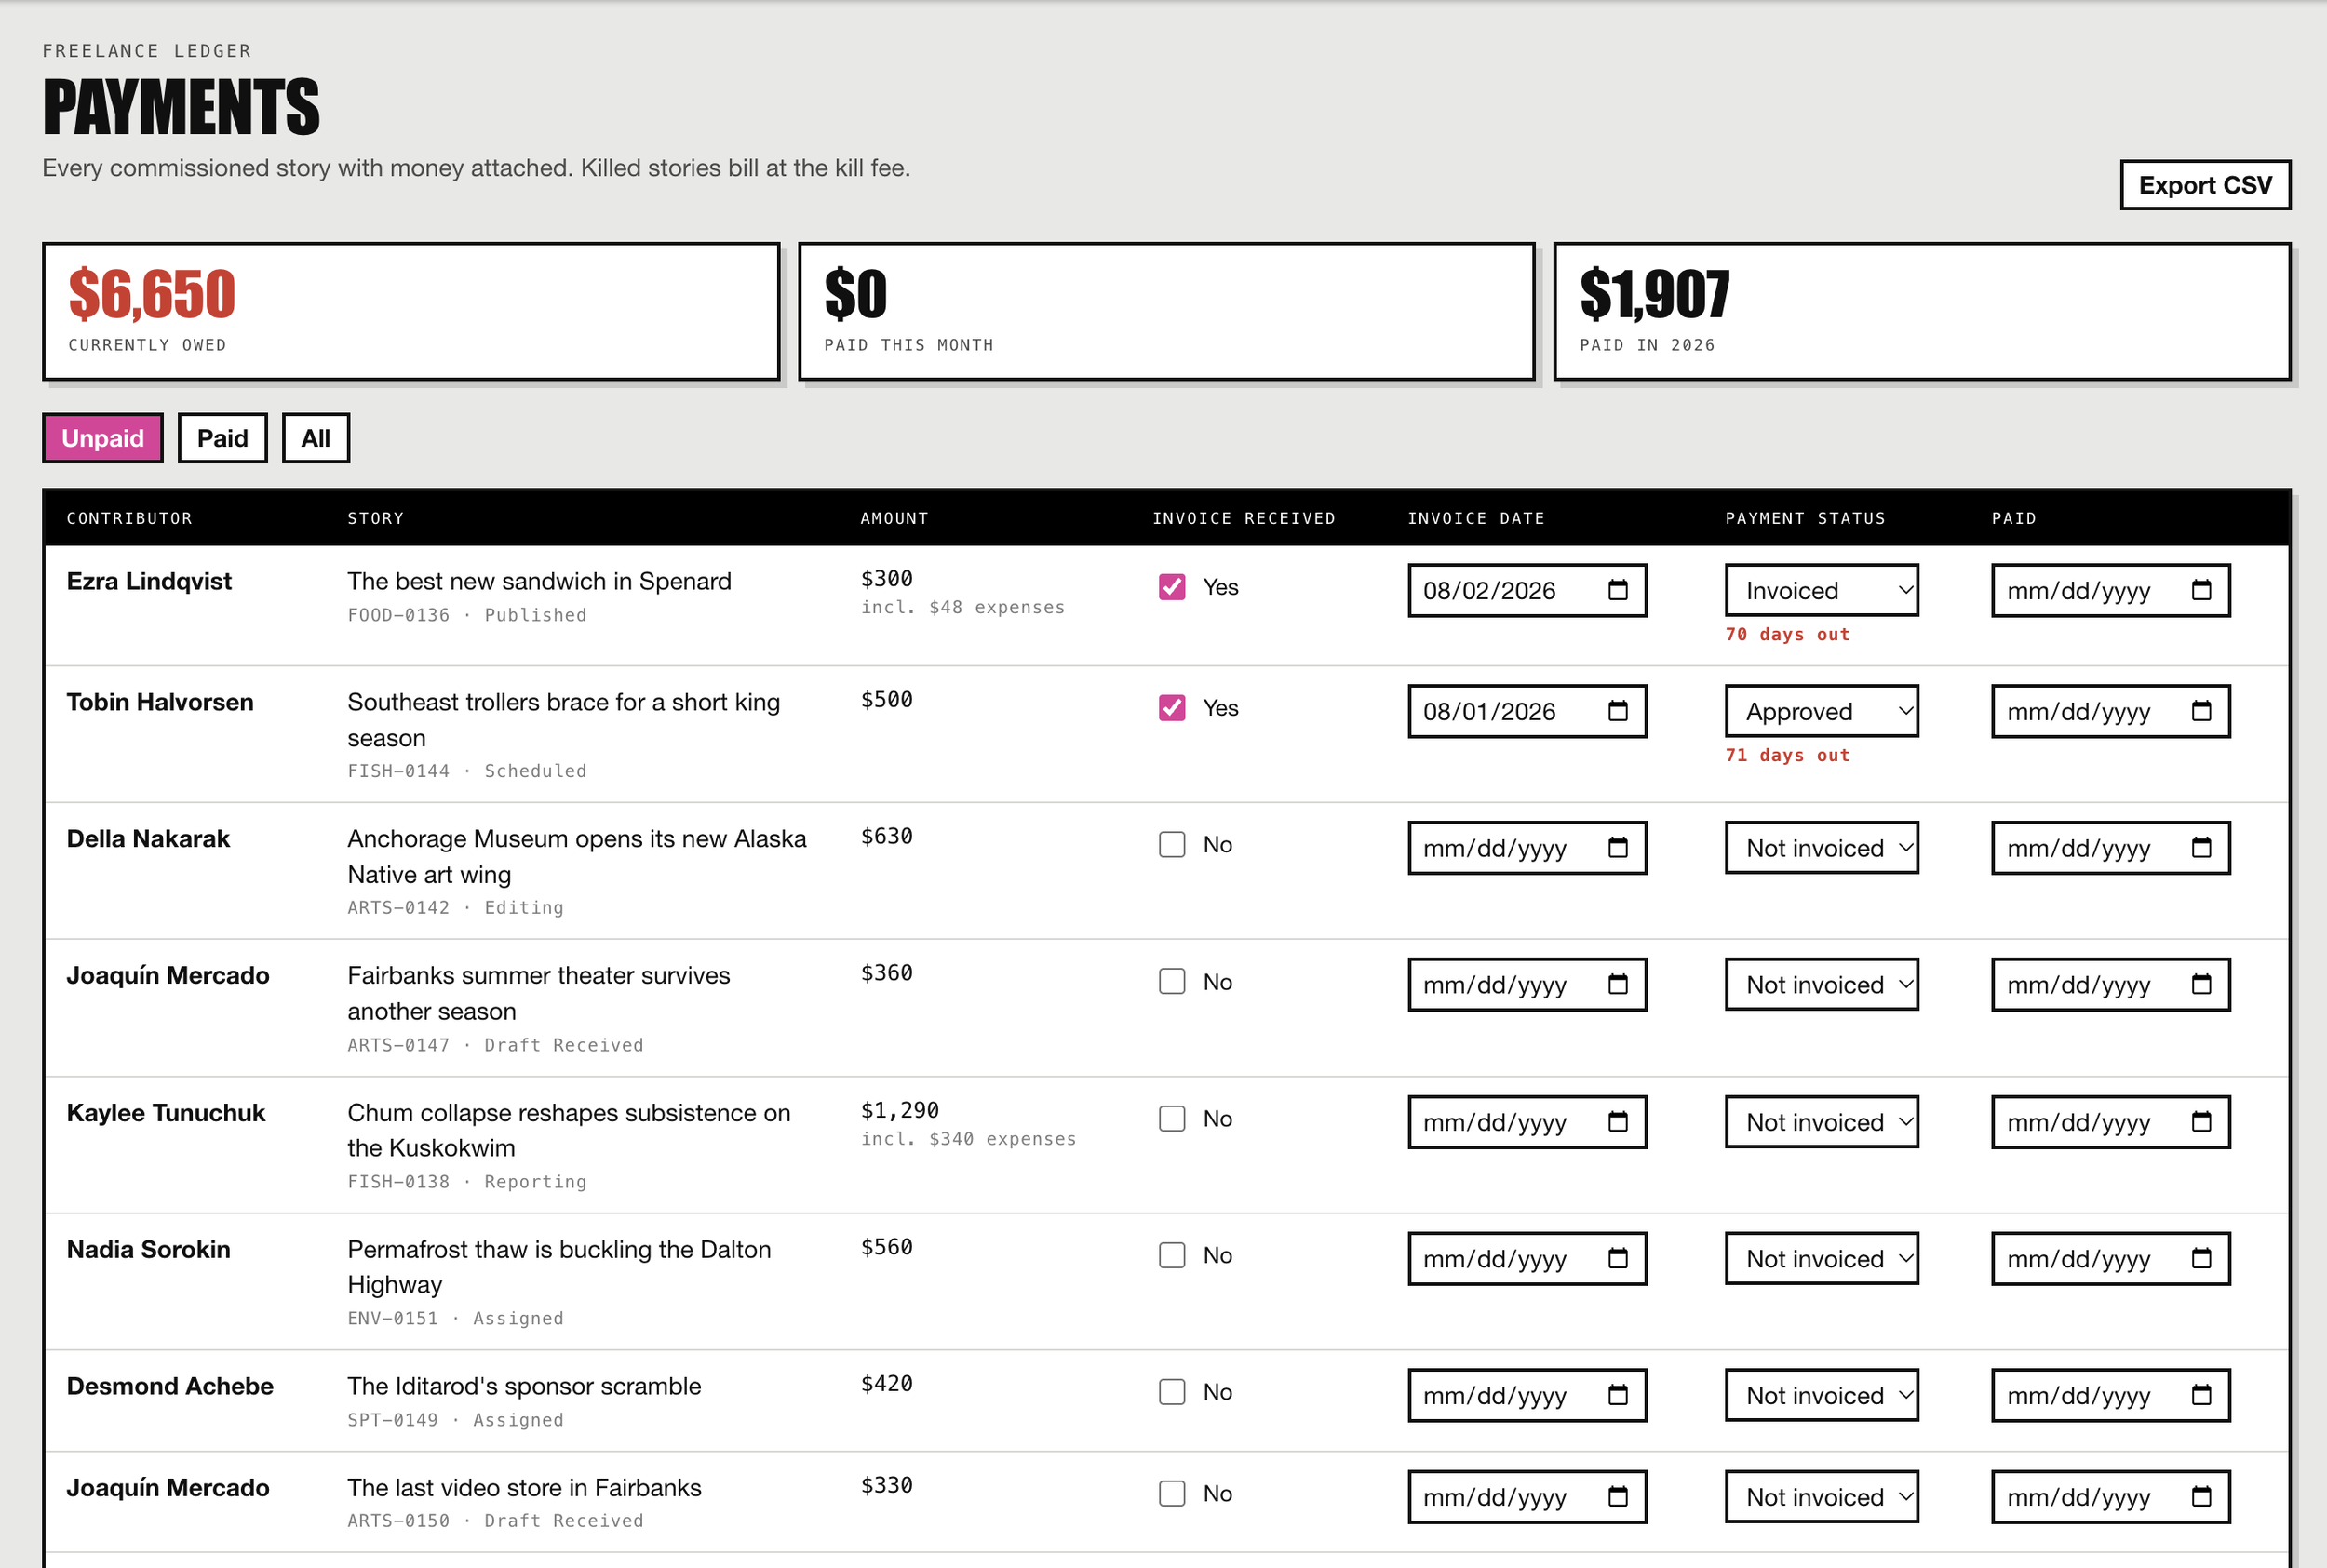Viewport: 2327px width, 1568px height.
Task: Click story The best new sandwich in Spenard
Action: 539,581
